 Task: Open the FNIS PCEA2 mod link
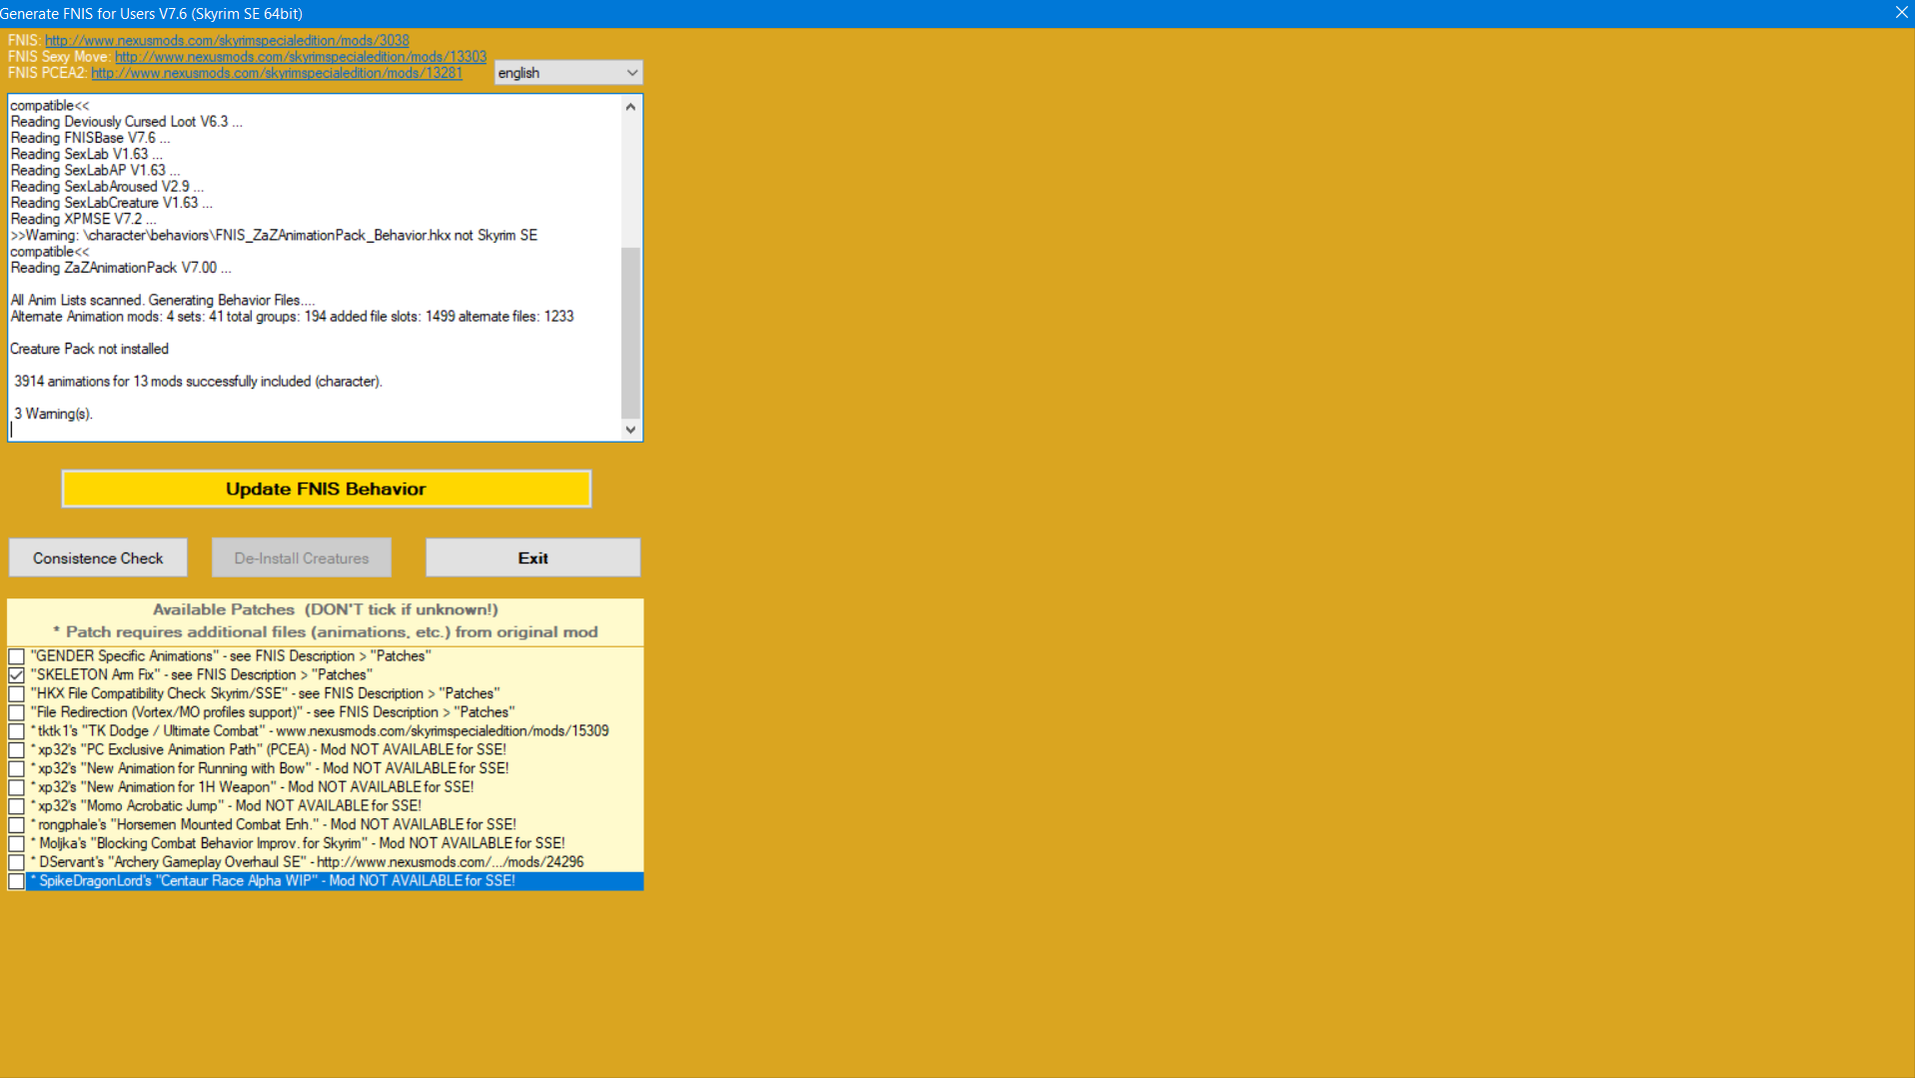coord(277,73)
